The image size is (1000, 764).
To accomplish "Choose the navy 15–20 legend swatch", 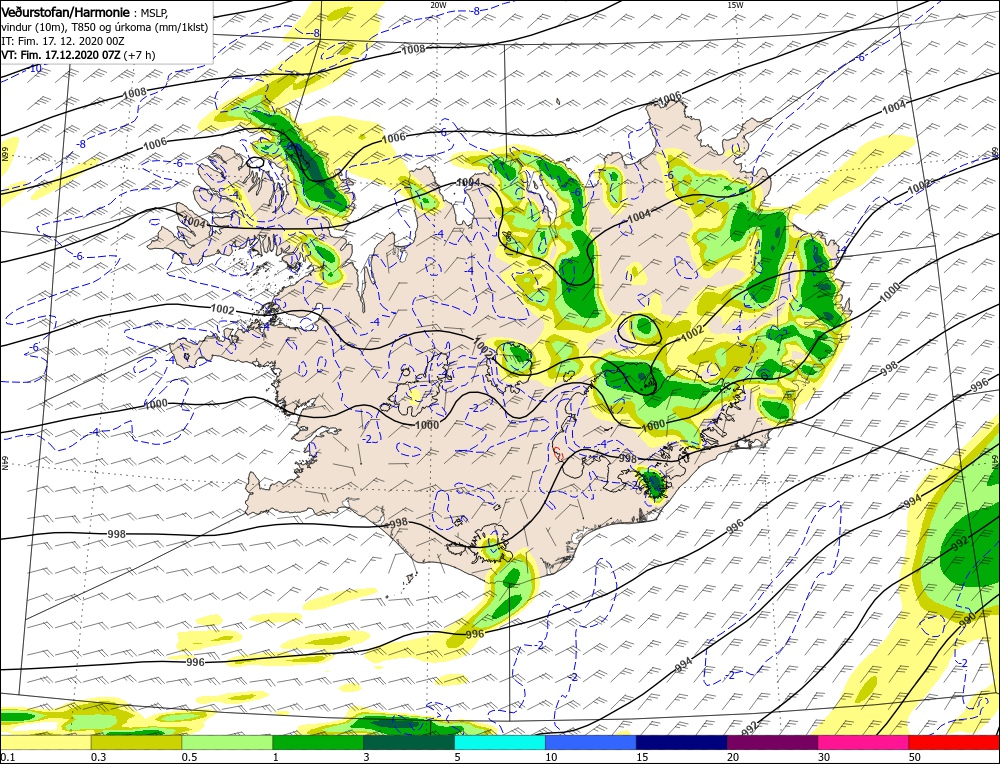I will click(x=681, y=742).
